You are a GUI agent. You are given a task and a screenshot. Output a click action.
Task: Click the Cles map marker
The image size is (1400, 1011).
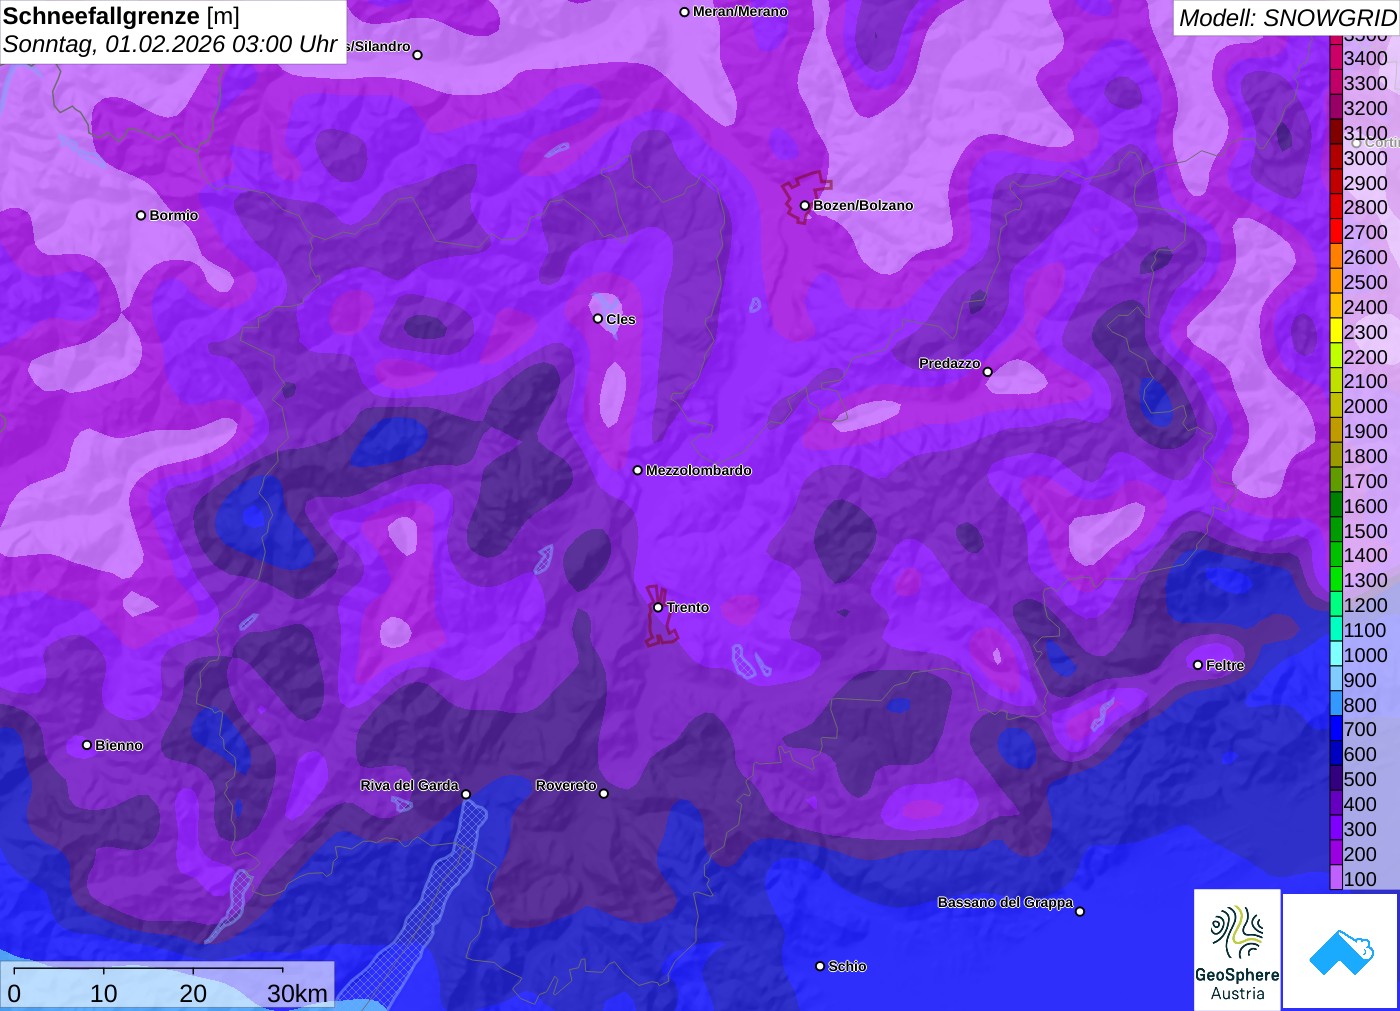point(598,319)
